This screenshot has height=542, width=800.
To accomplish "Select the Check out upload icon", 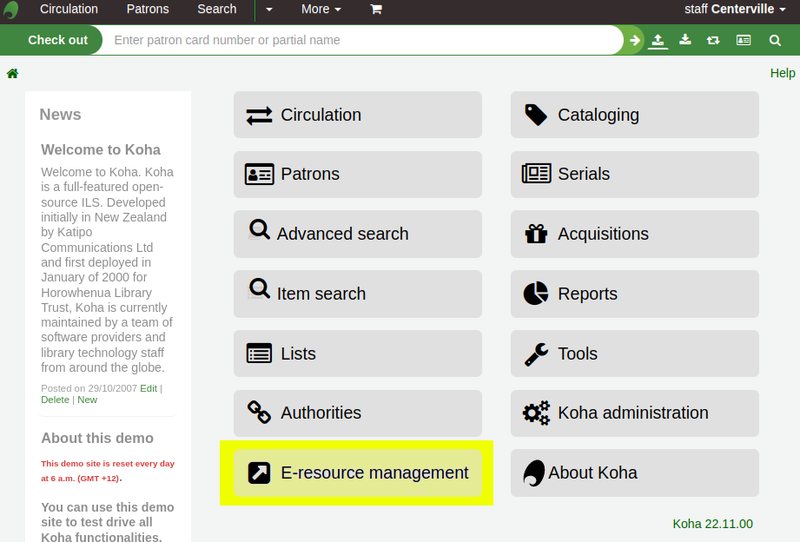I will [658, 40].
